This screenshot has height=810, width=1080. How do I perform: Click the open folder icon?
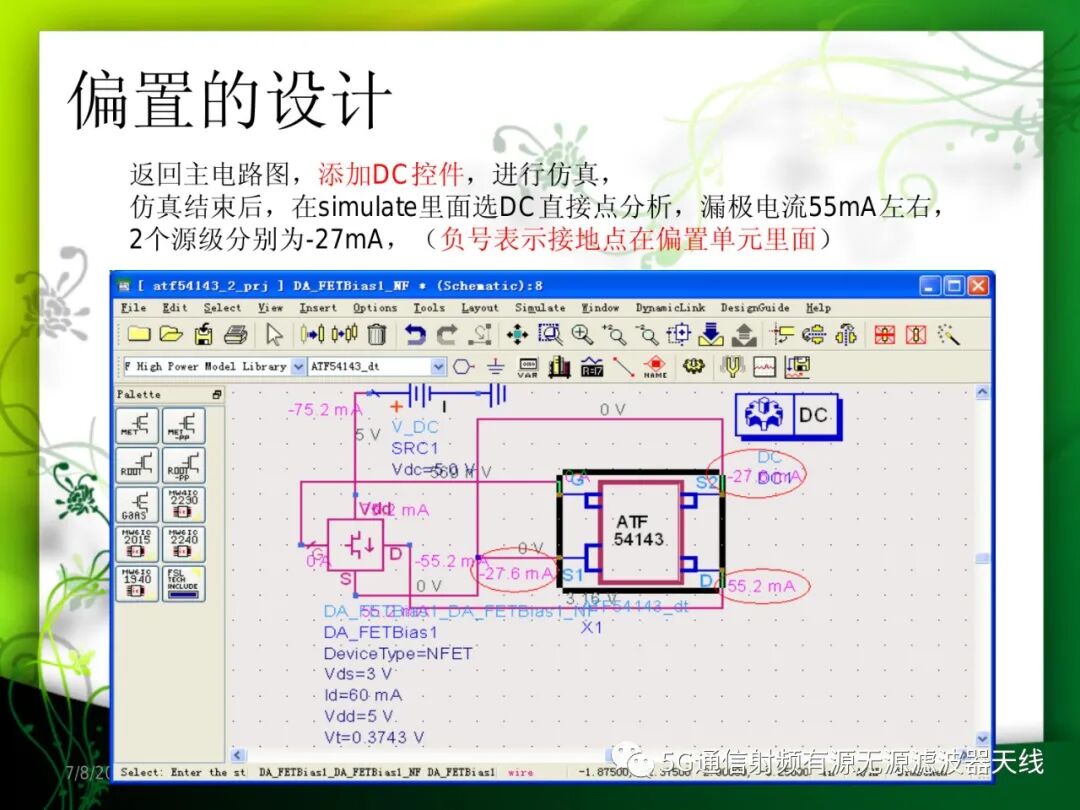pos(172,335)
